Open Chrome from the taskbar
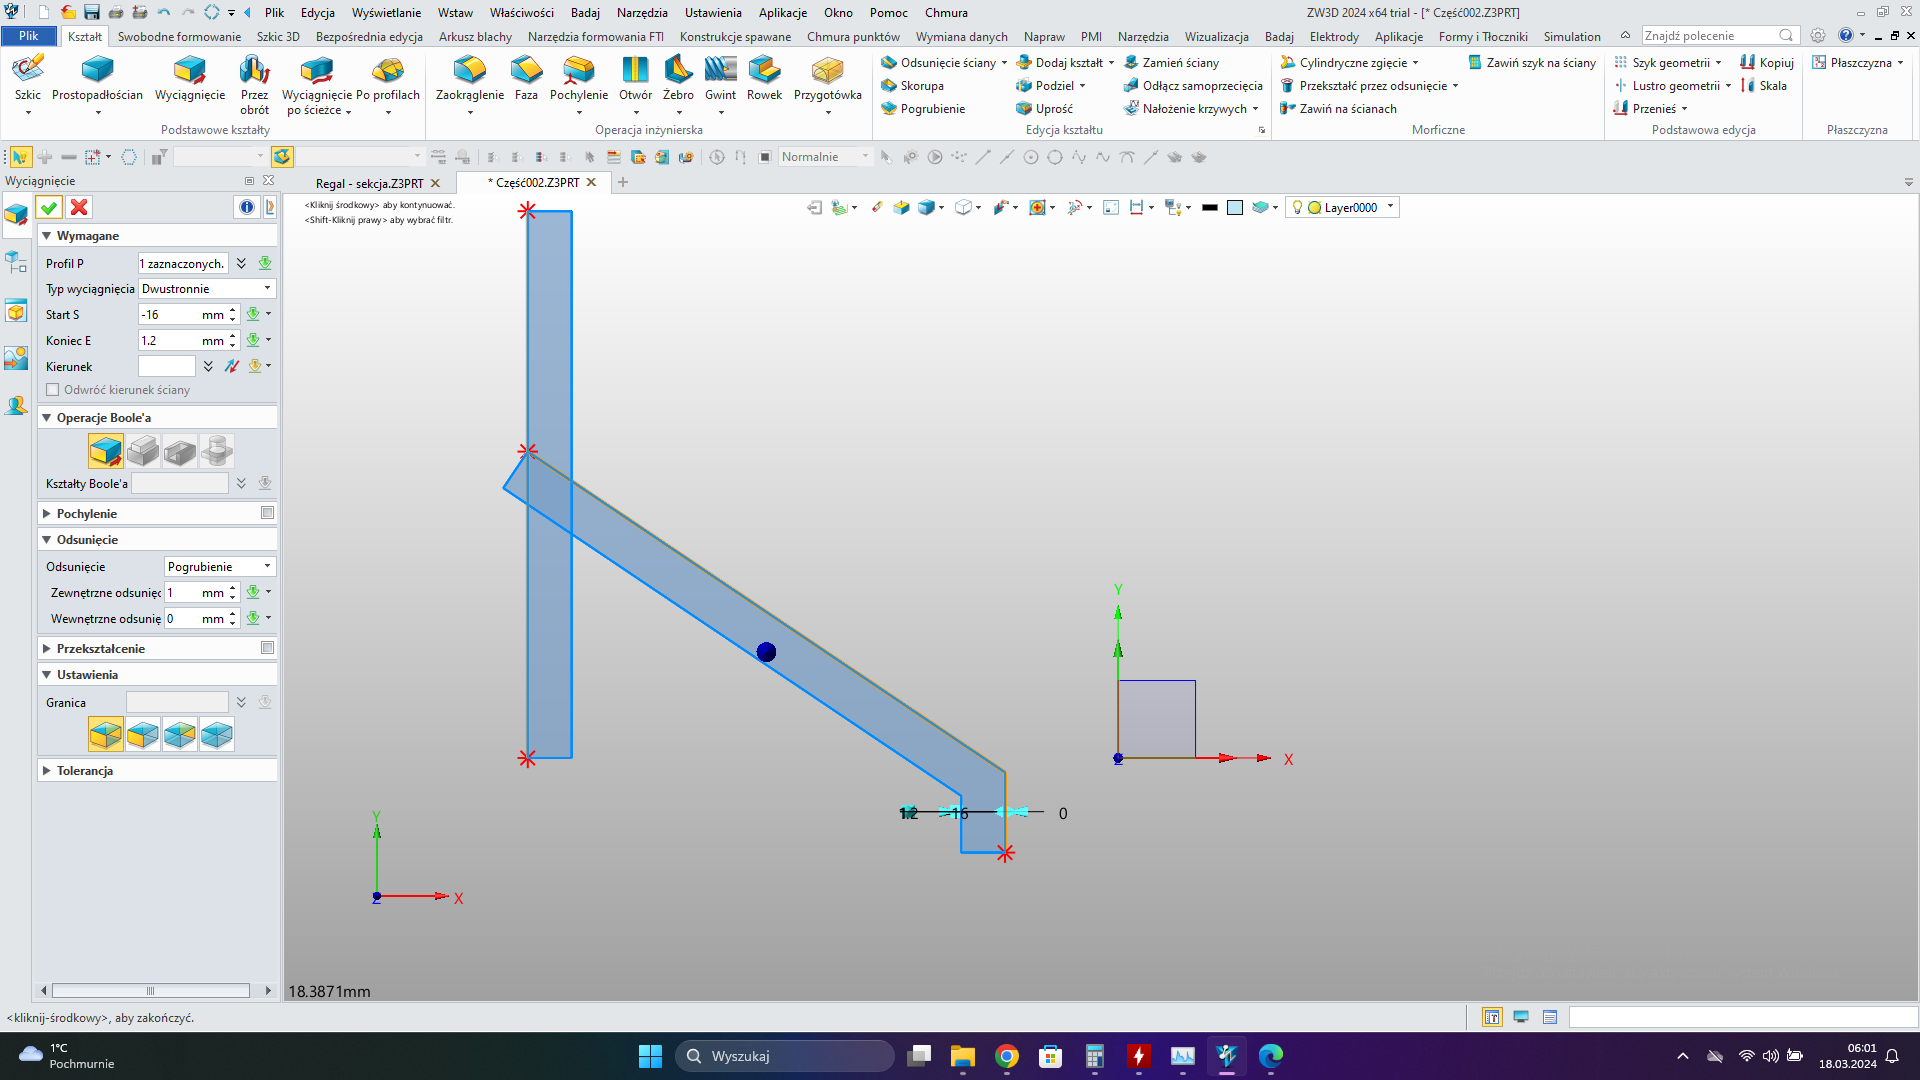 pyautogui.click(x=1007, y=1056)
